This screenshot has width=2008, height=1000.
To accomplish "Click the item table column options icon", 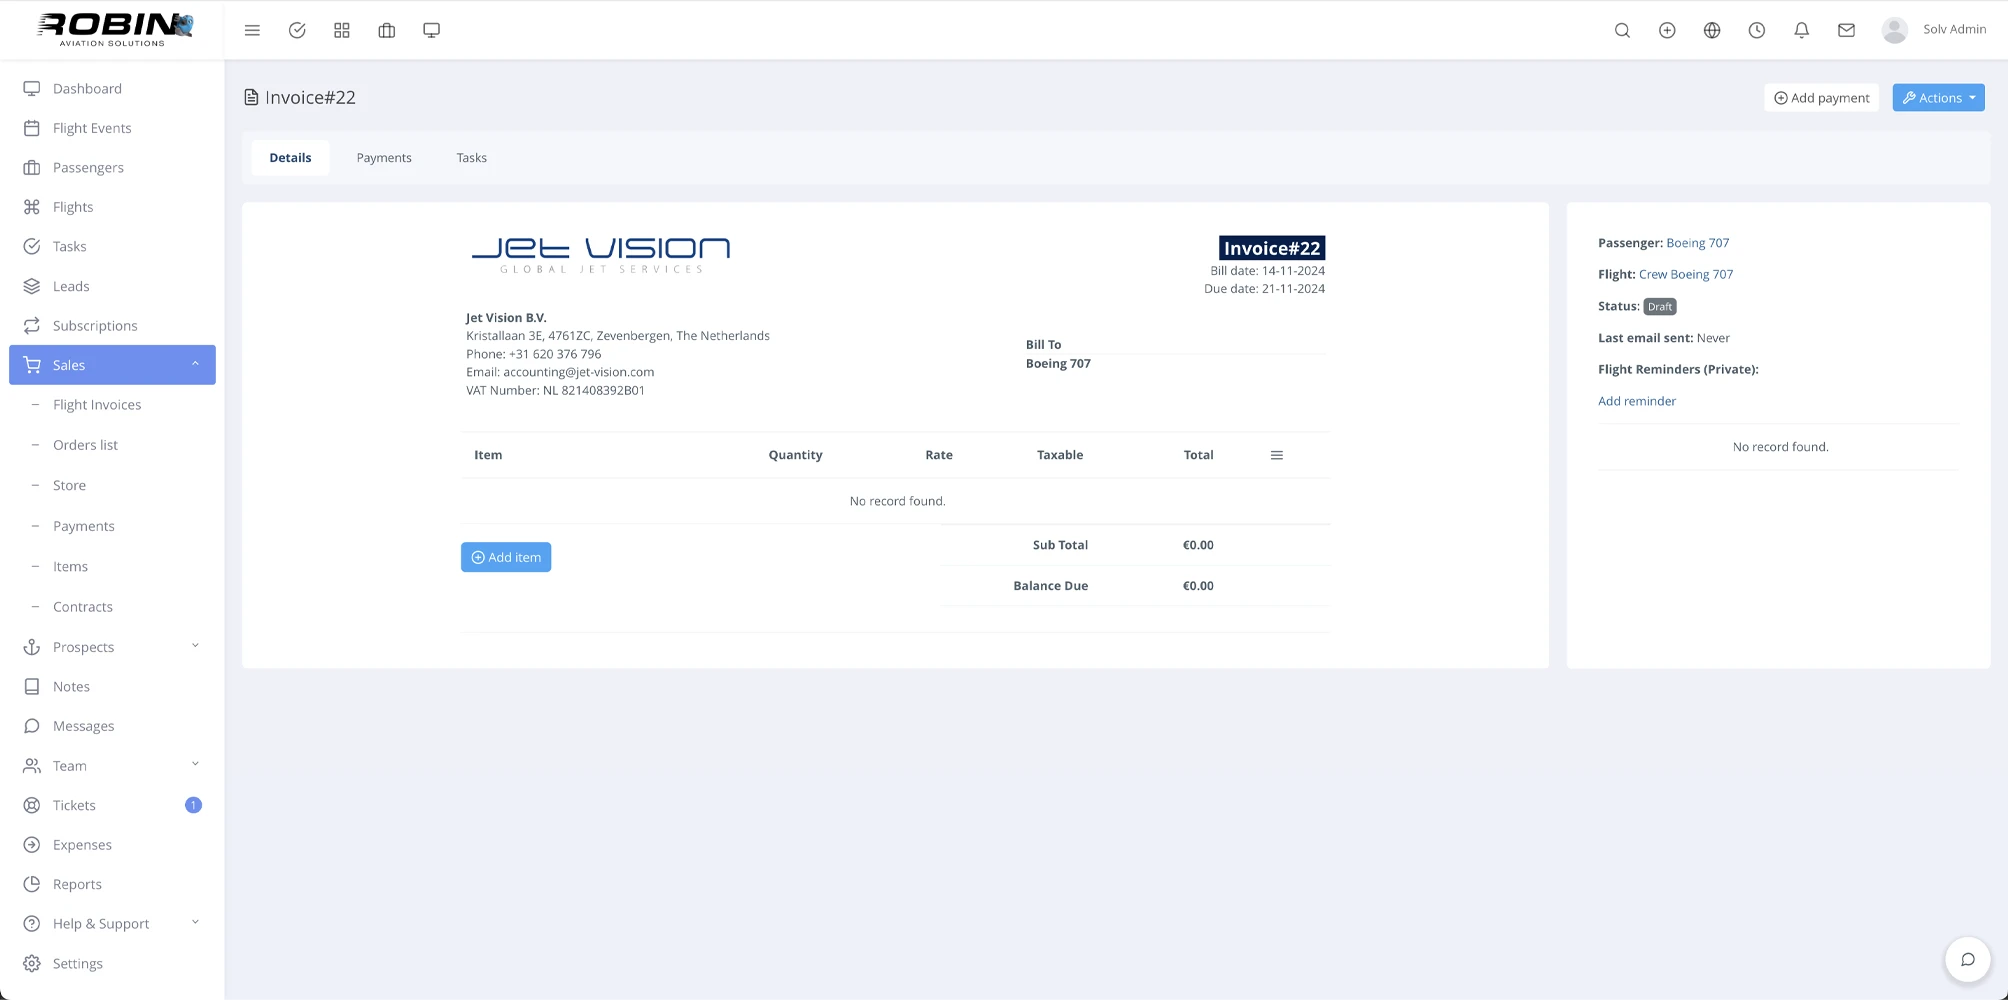I will (x=1276, y=455).
